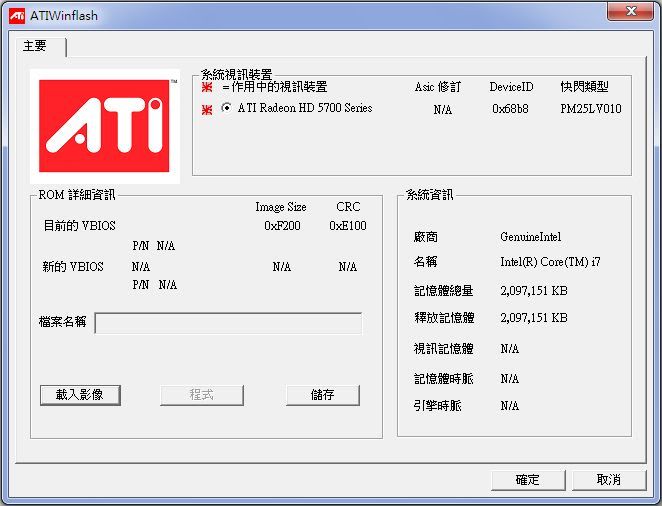The width and height of the screenshot is (662, 506).
Task: Click the 引擎時脈 label
Action: (437, 406)
